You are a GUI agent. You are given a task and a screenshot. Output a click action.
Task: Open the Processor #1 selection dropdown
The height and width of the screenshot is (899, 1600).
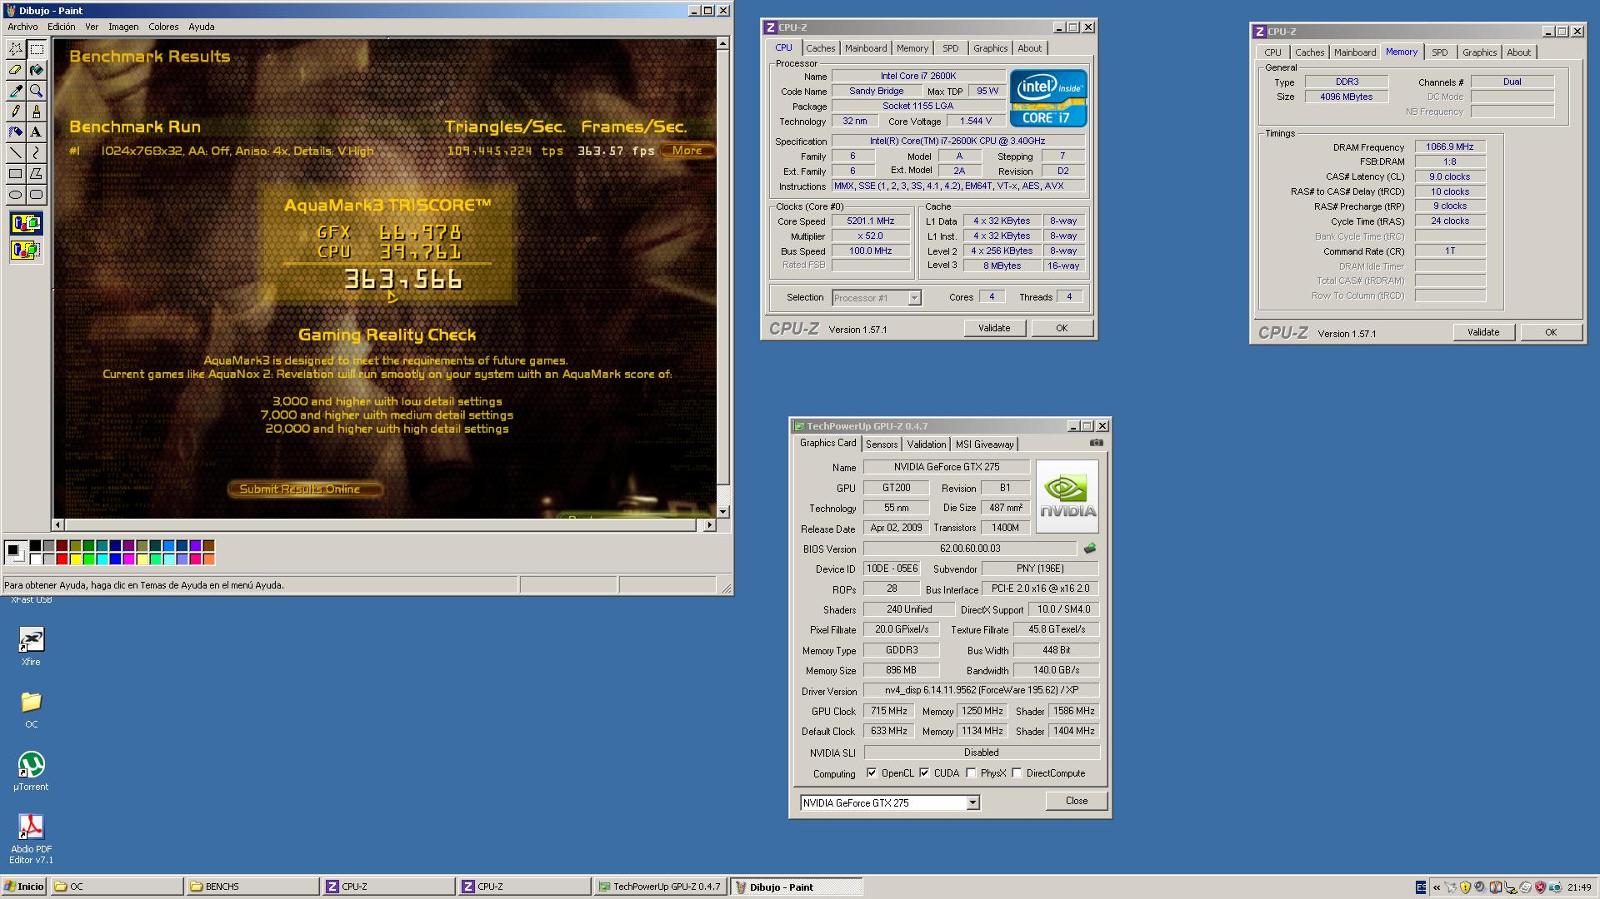(914, 298)
